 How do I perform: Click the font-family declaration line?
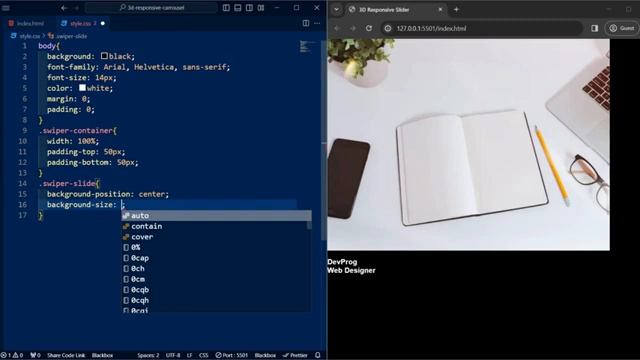click(138, 67)
